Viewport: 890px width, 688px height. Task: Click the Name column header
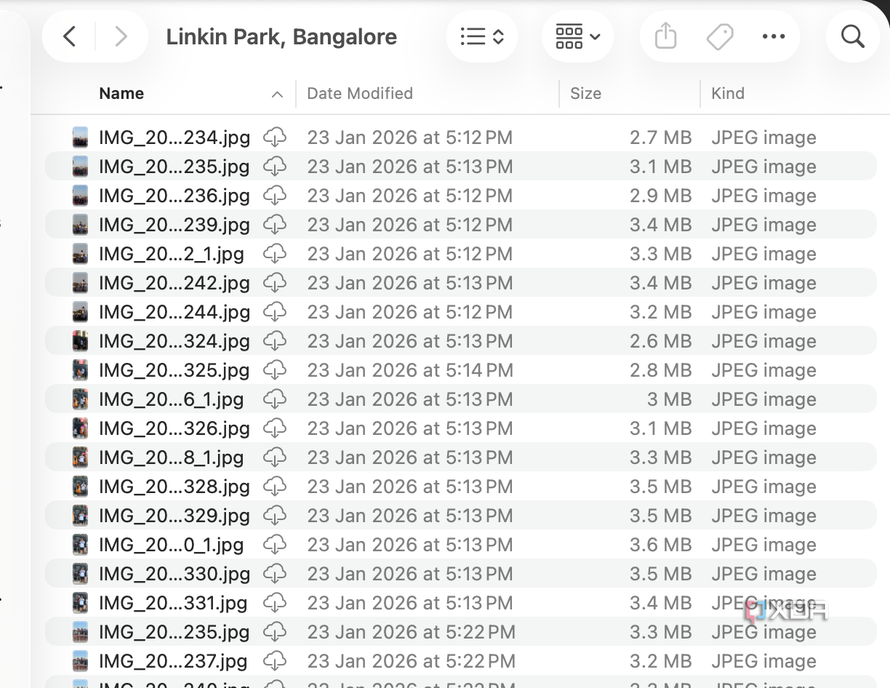click(121, 93)
